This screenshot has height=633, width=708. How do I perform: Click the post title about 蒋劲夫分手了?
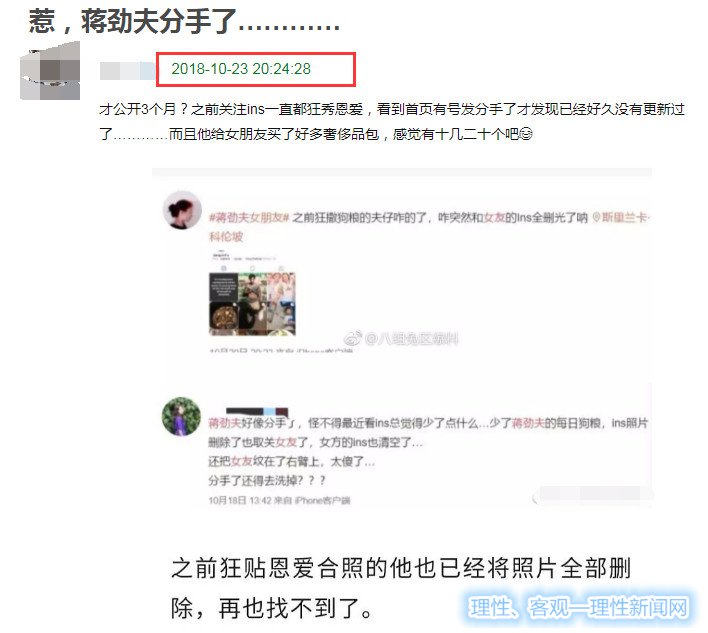point(184,21)
